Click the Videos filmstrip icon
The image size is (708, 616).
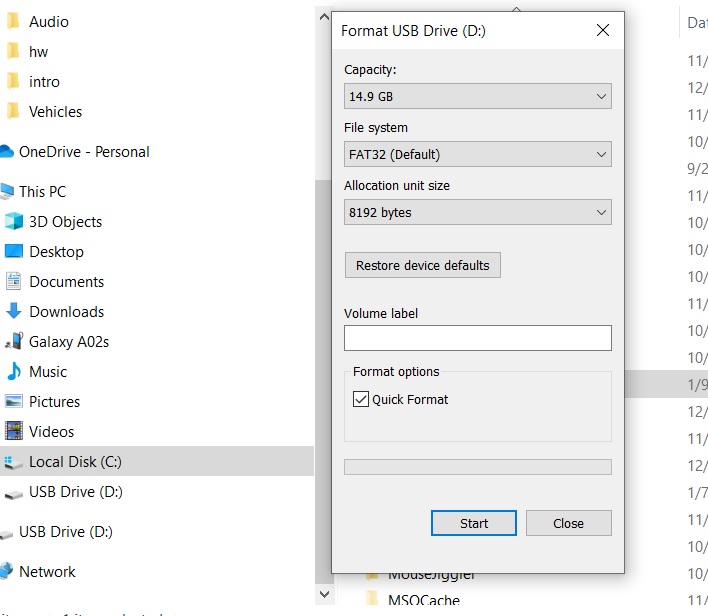(14, 432)
